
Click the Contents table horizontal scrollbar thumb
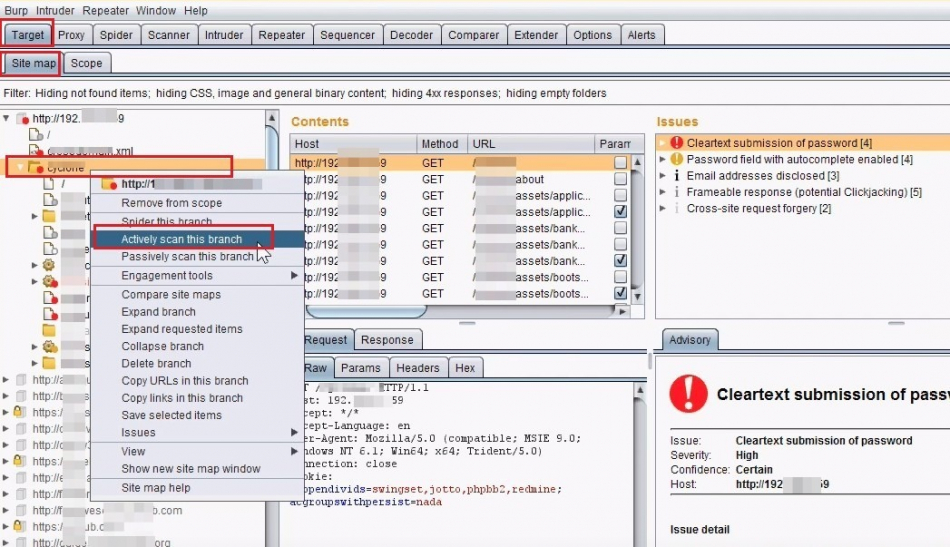pyautogui.click(x=367, y=311)
